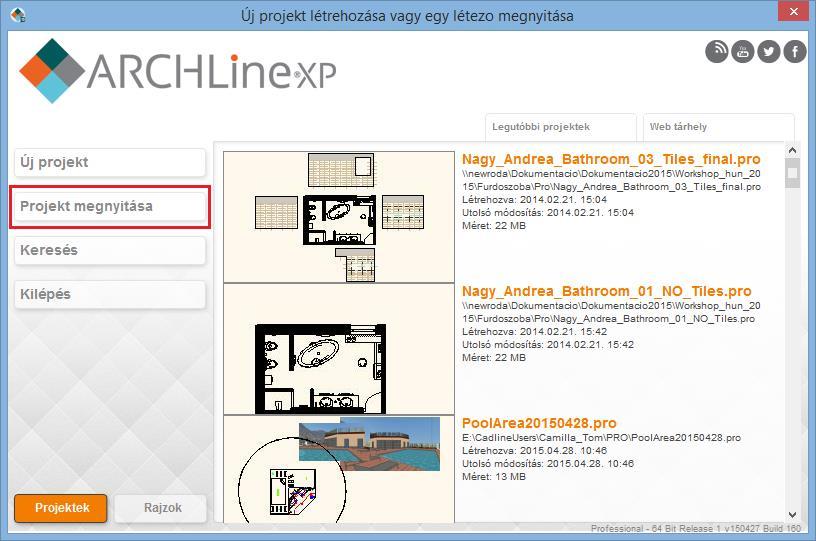Open the Facebook icon

(795, 51)
